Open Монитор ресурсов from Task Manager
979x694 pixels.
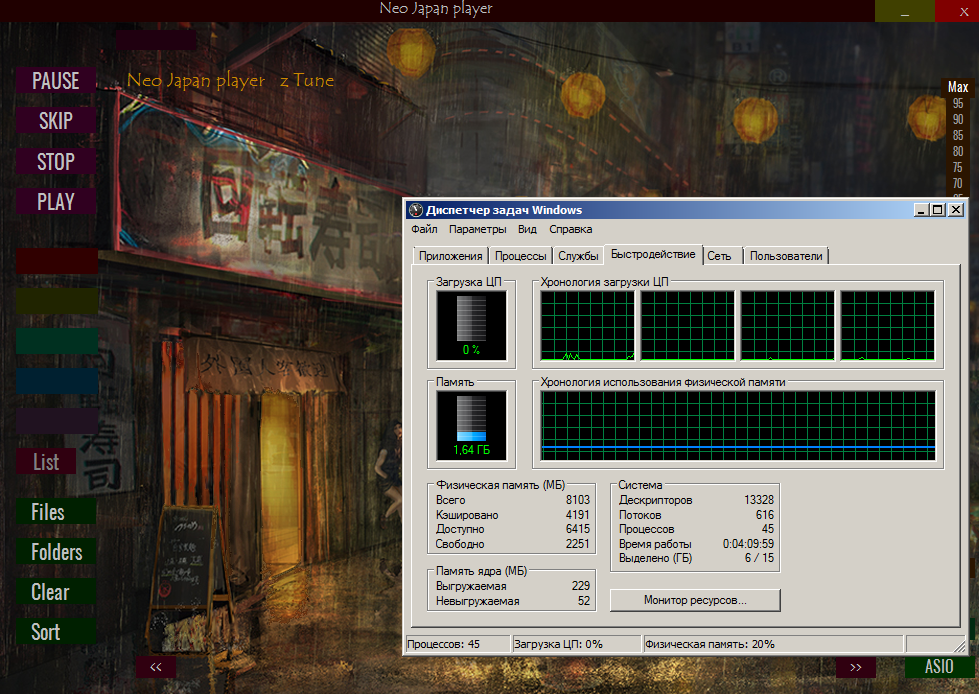click(695, 600)
